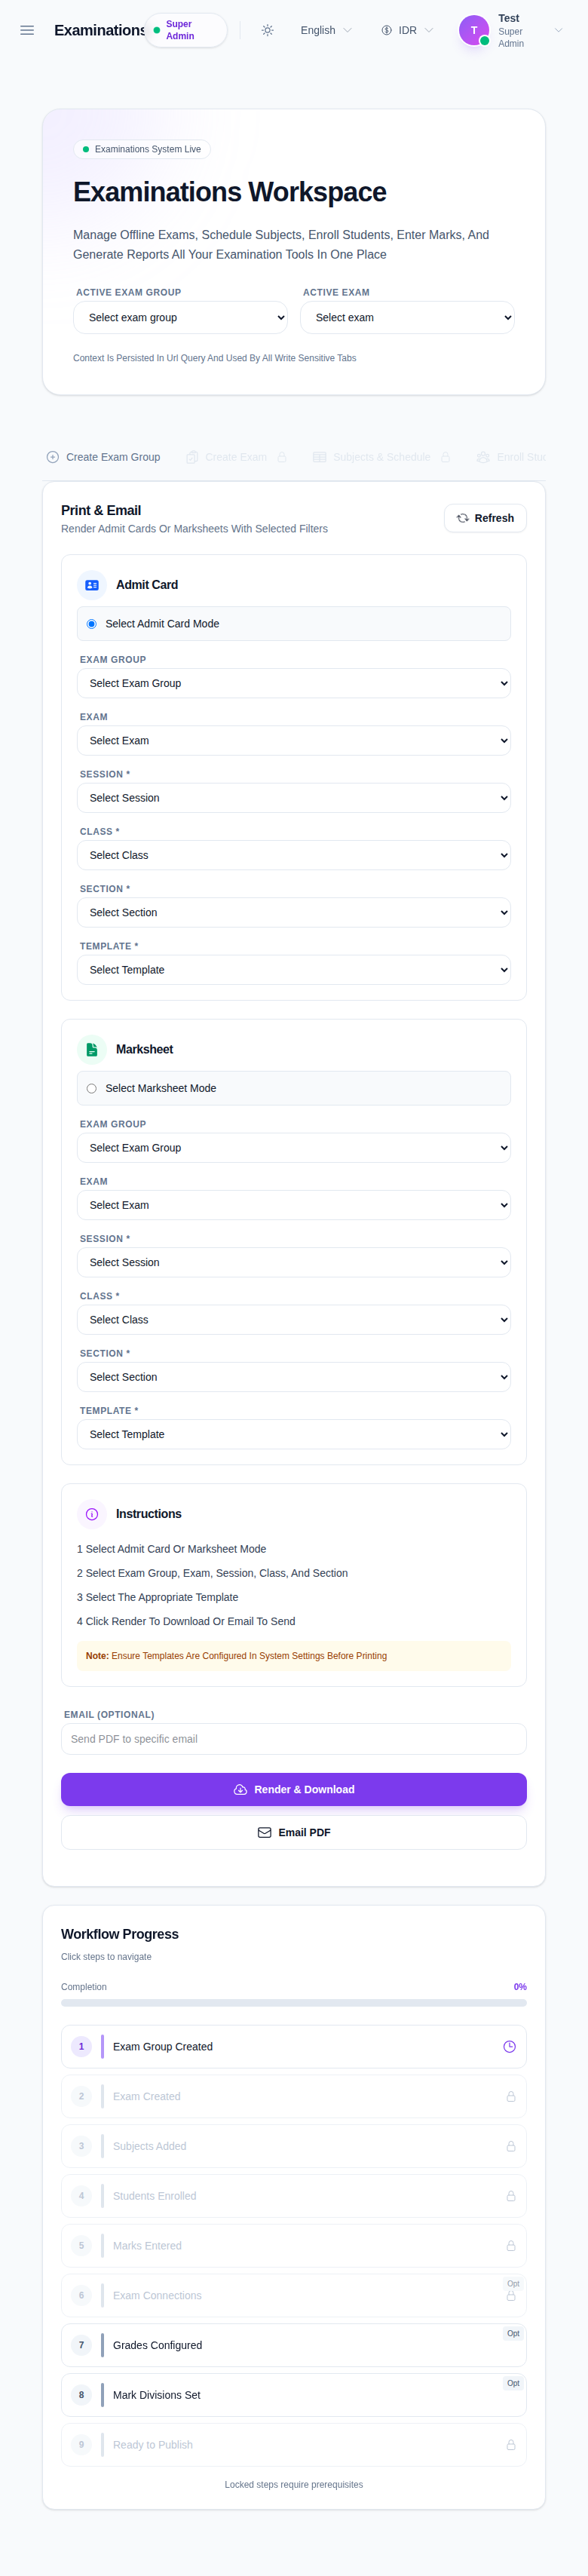The image size is (588, 2576).
Task: Open Marksheet Template dropdown
Action: [x=294, y=1434]
